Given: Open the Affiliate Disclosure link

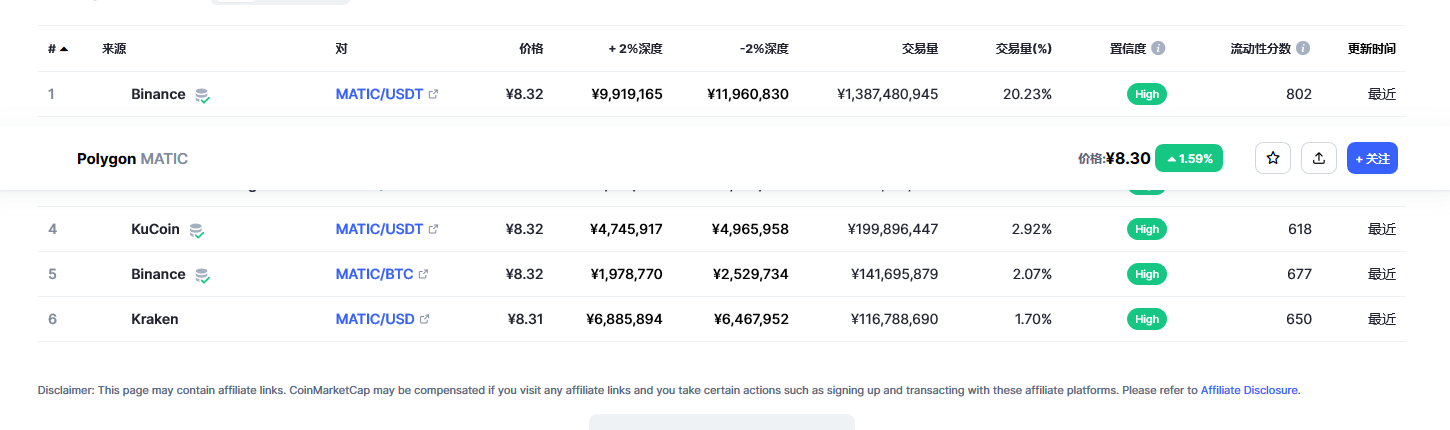Looking at the screenshot, I should (1250, 390).
